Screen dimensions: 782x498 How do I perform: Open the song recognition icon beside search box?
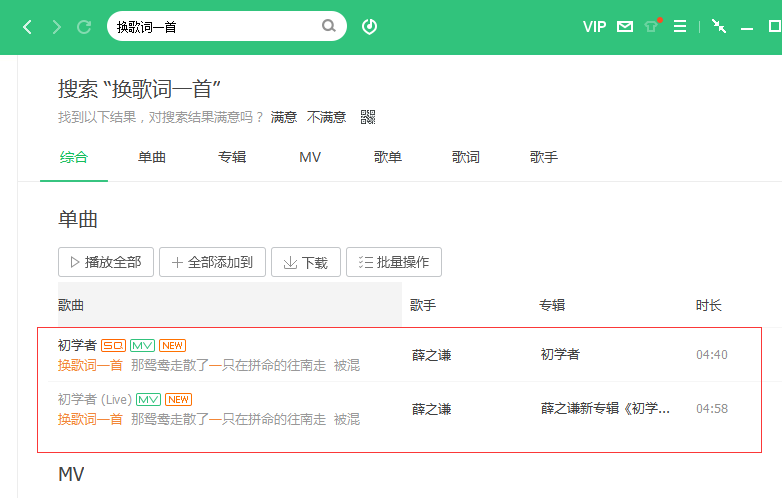[x=369, y=26]
